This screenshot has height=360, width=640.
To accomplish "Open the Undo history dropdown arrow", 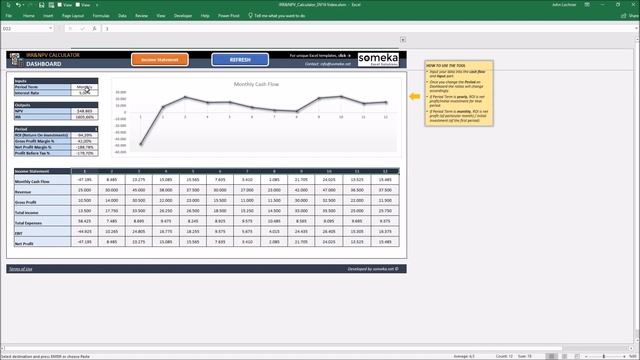I will point(23,5).
